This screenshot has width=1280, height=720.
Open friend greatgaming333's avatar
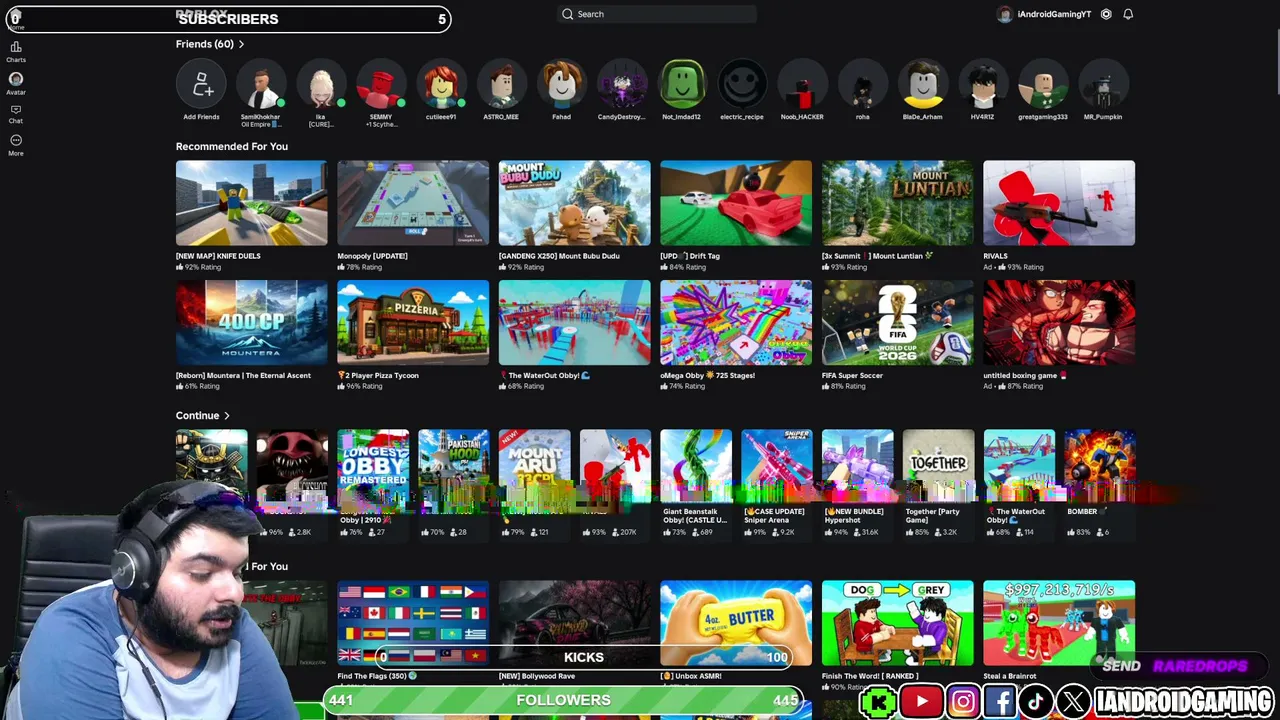(x=1043, y=85)
